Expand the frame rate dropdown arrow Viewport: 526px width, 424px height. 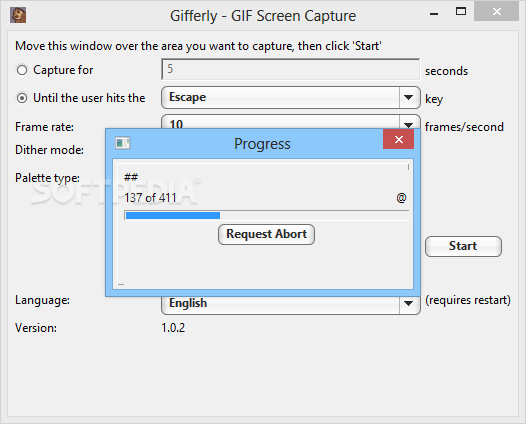pyautogui.click(x=409, y=124)
